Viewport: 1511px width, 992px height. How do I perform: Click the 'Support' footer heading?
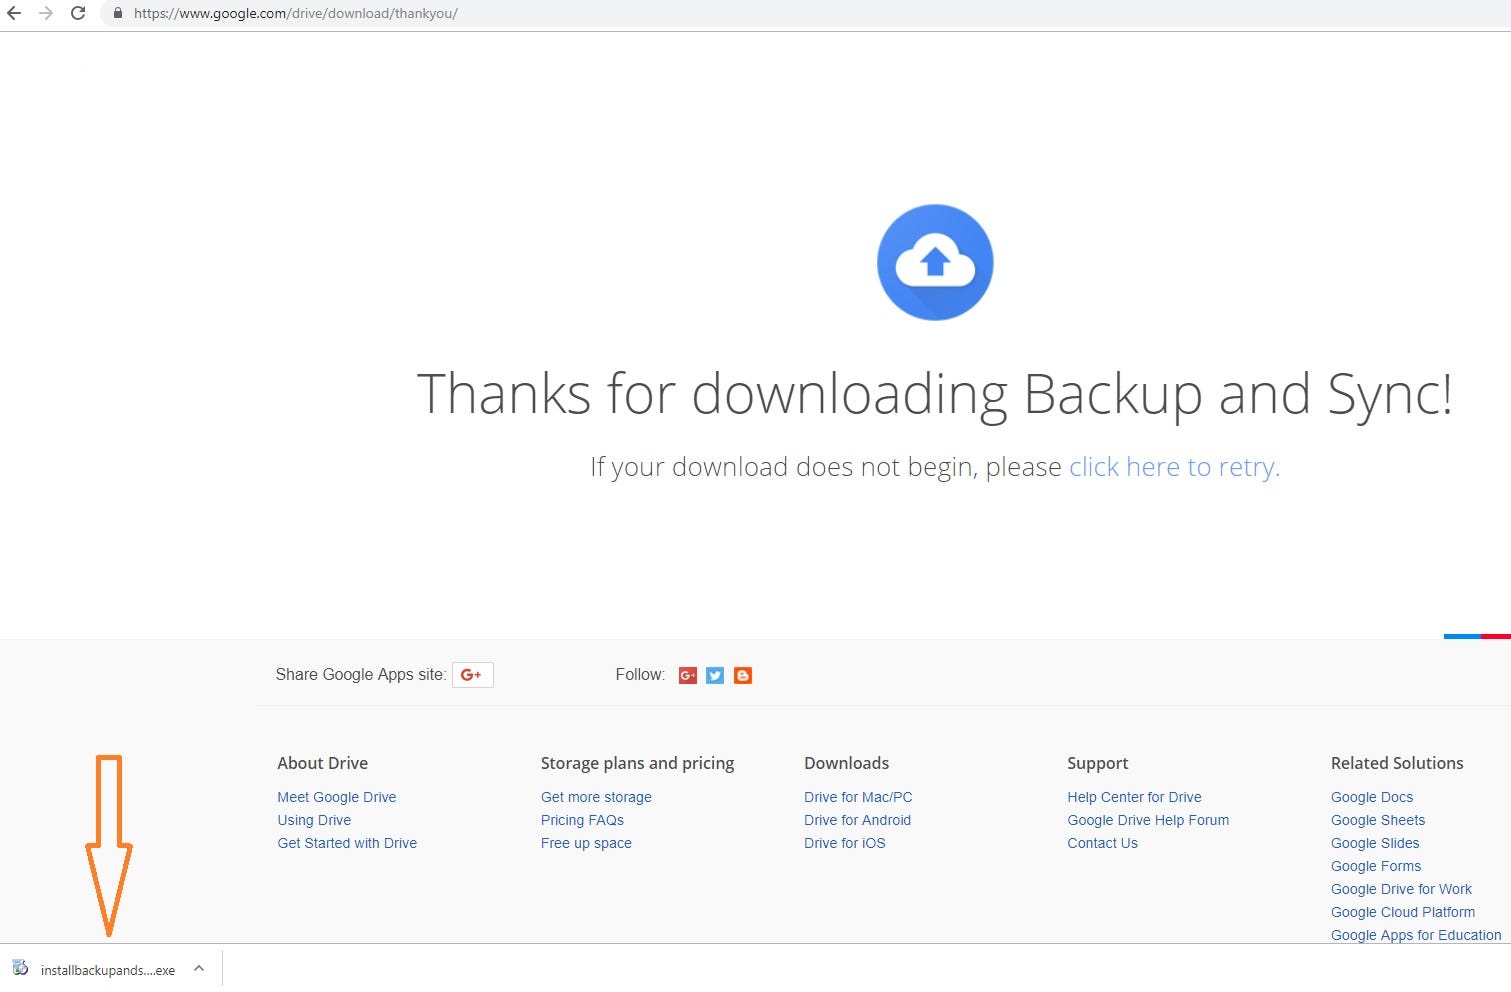pyautogui.click(x=1097, y=763)
